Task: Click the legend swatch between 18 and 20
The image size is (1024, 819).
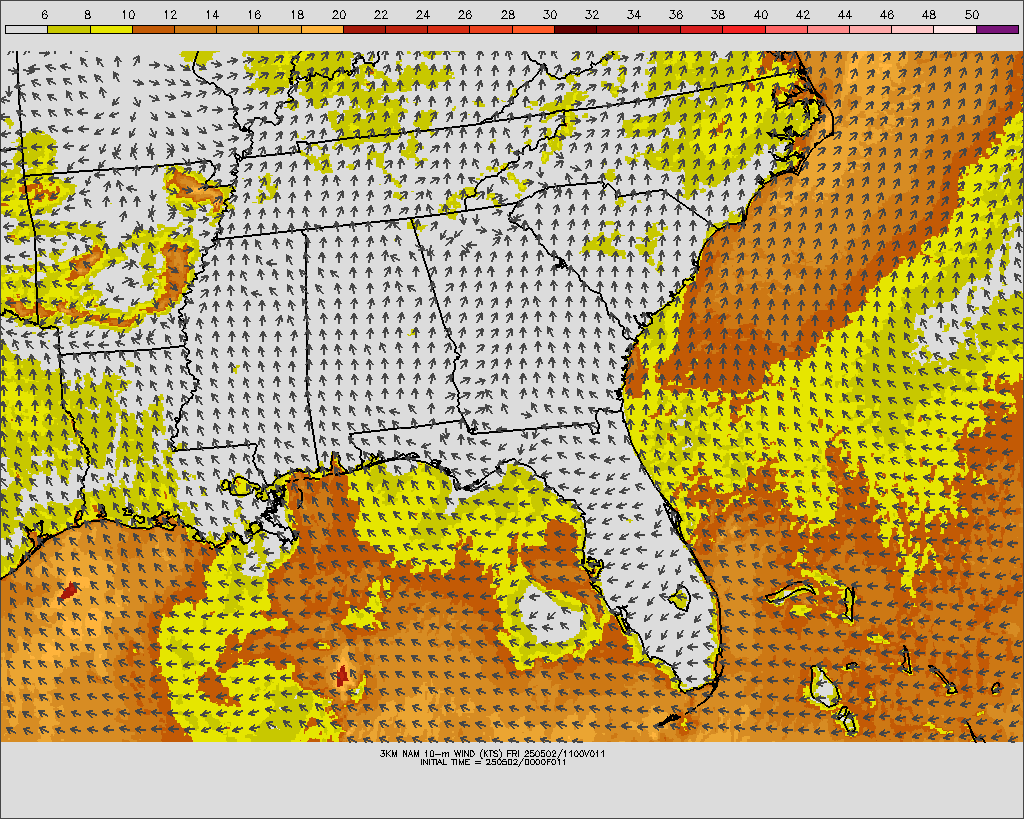Action: pyautogui.click(x=322, y=29)
